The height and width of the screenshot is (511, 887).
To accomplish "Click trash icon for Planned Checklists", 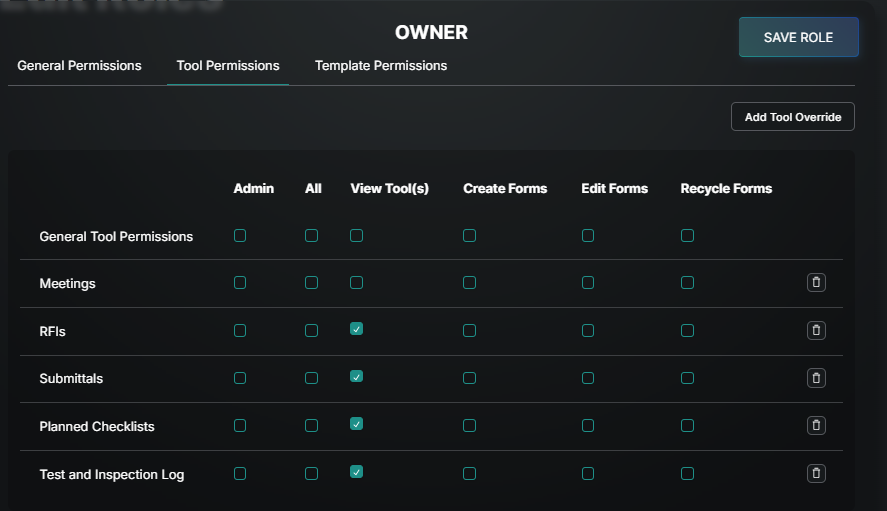I will (816, 425).
